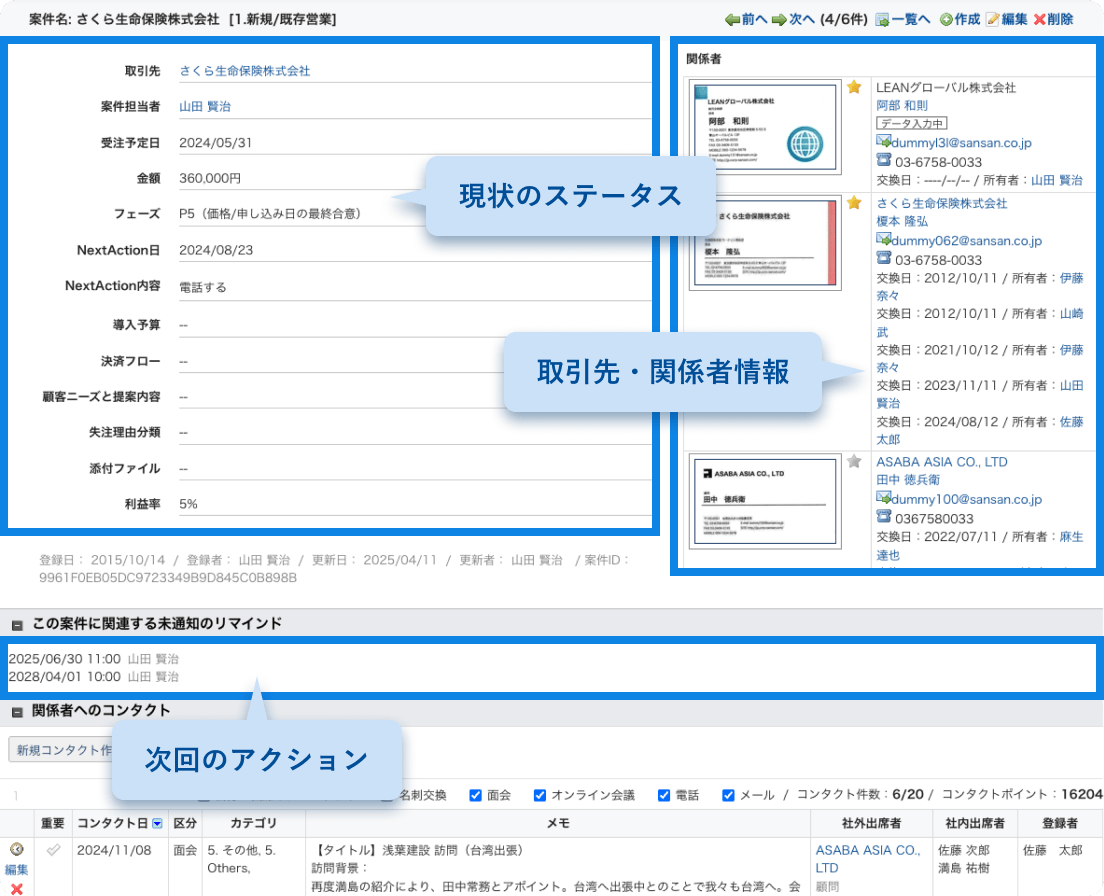Click the green right arrow for 次へ
The image size is (1104, 896).
coord(779,20)
